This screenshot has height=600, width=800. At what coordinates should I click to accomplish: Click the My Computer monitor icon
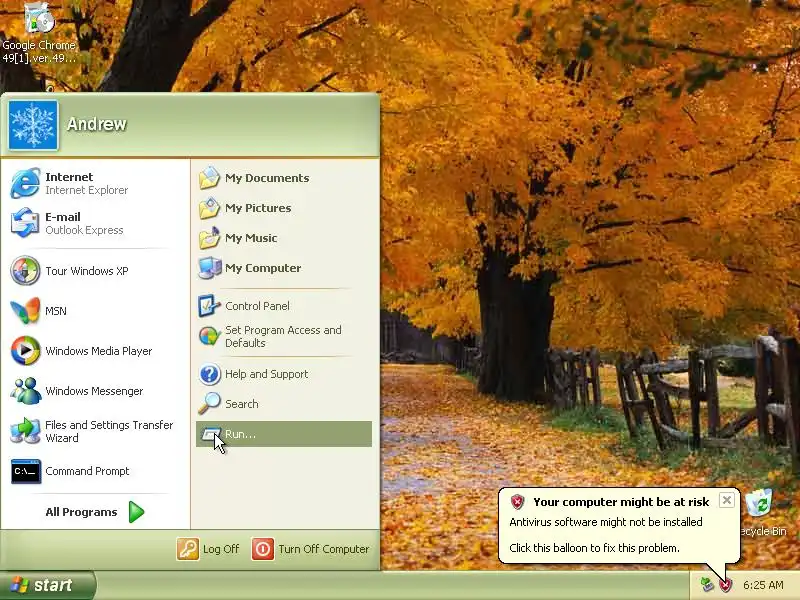(x=209, y=268)
